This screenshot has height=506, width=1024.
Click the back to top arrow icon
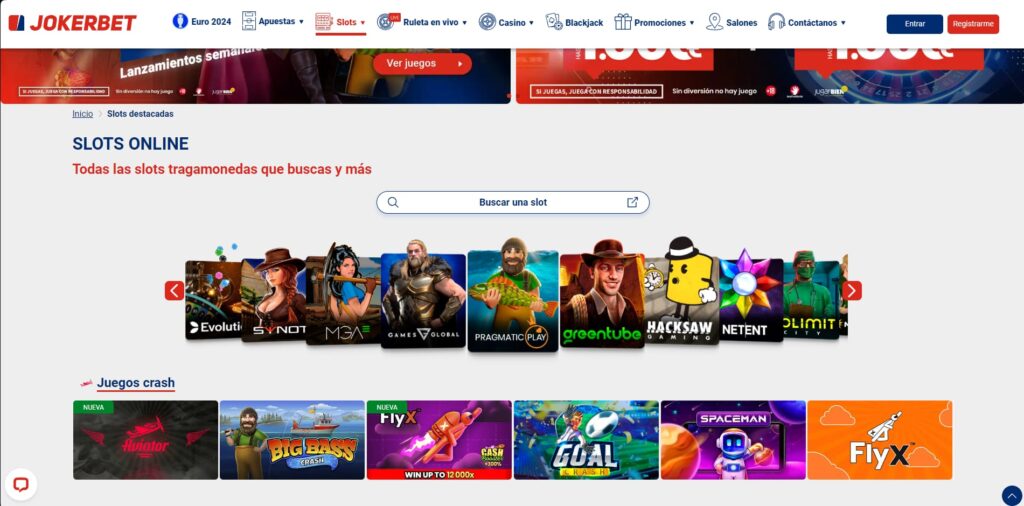(1012, 496)
